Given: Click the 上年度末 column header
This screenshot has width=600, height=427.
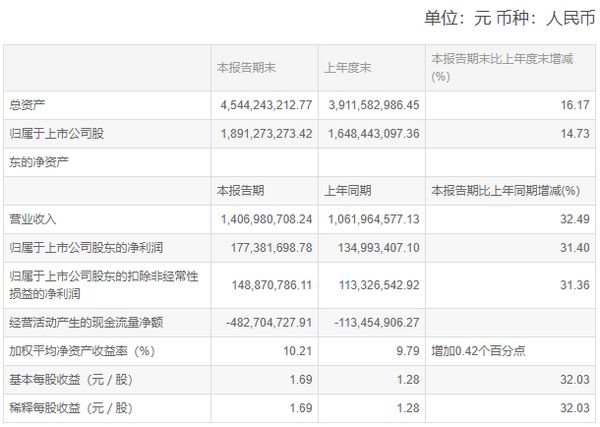Looking at the screenshot, I should tap(347, 67).
